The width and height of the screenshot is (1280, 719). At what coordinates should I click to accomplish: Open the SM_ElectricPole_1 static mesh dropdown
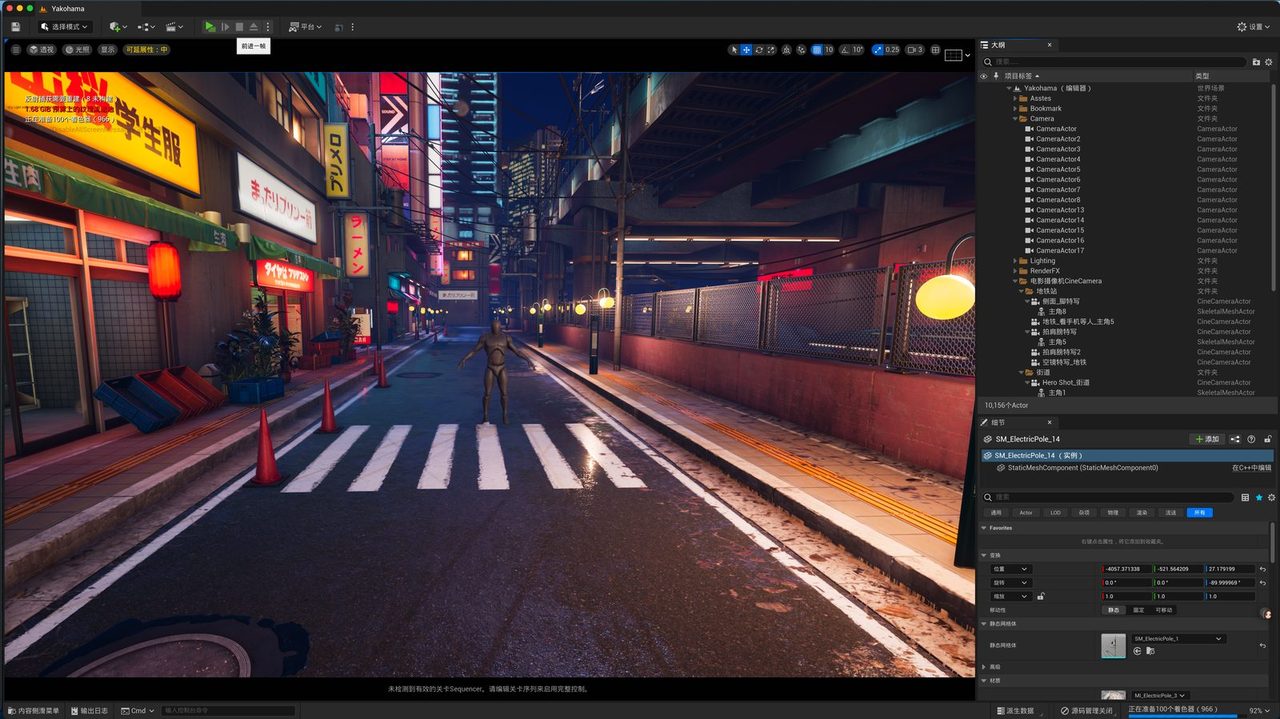pyautogui.click(x=1178, y=638)
